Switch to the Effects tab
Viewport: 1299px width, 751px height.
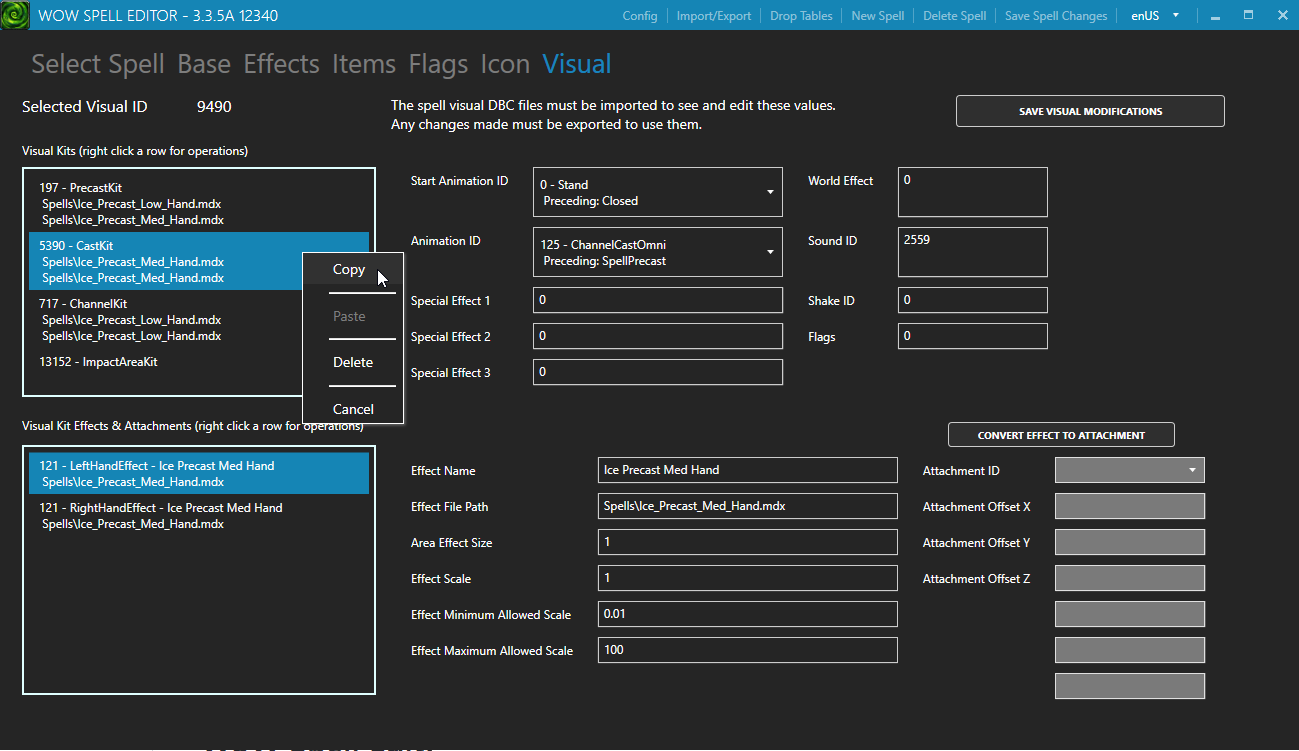pyautogui.click(x=281, y=64)
